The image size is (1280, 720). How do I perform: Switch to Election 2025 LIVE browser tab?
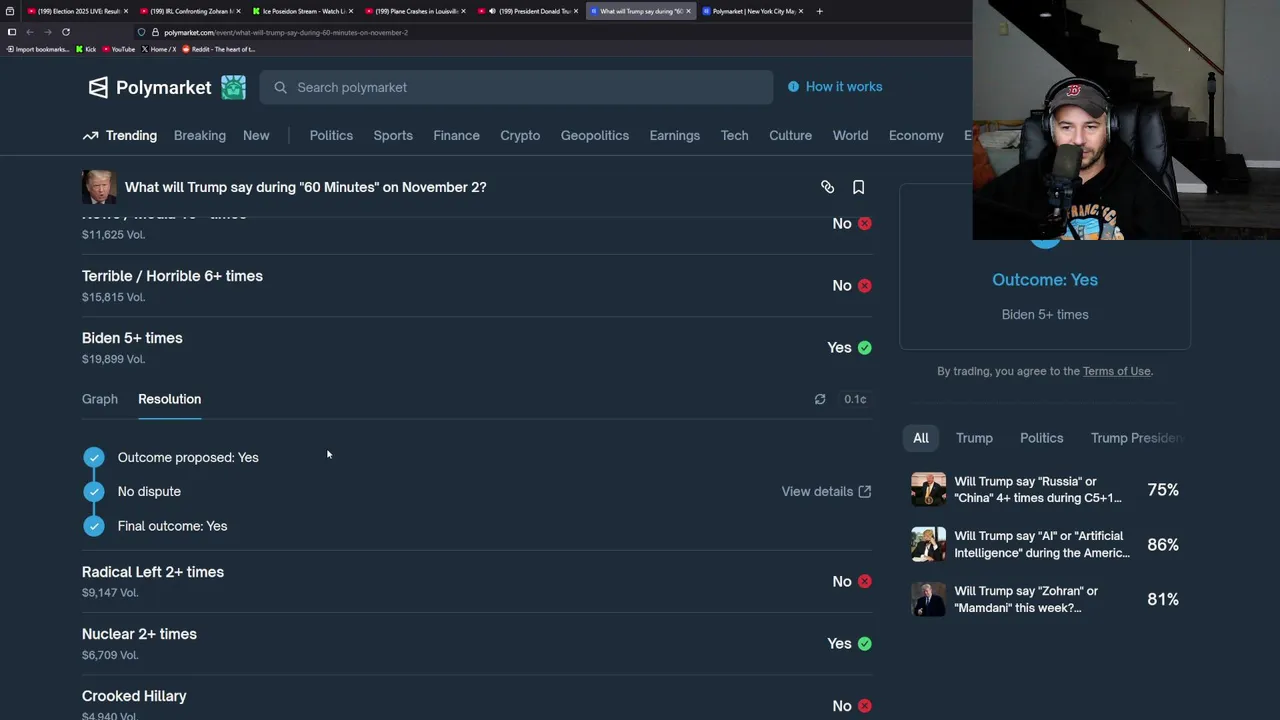click(x=78, y=11)
